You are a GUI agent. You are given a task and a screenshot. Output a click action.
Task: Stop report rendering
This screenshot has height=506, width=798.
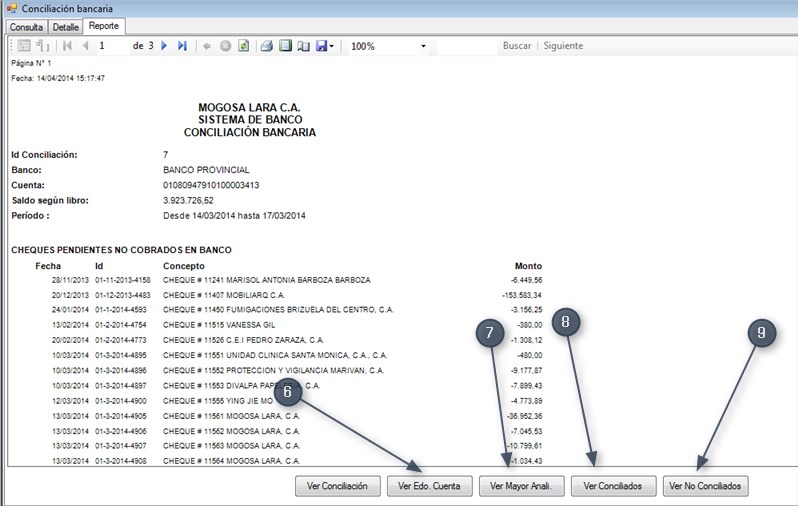tap(225, 46)
